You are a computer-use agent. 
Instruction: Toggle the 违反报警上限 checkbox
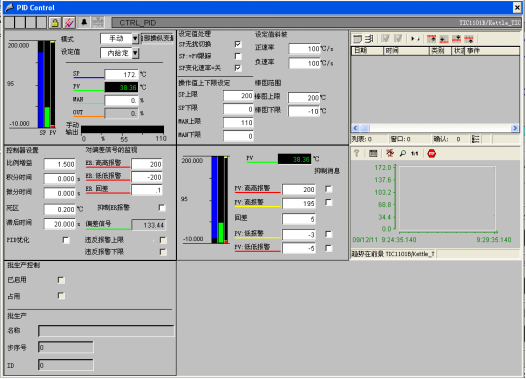(x=163, y=240)
